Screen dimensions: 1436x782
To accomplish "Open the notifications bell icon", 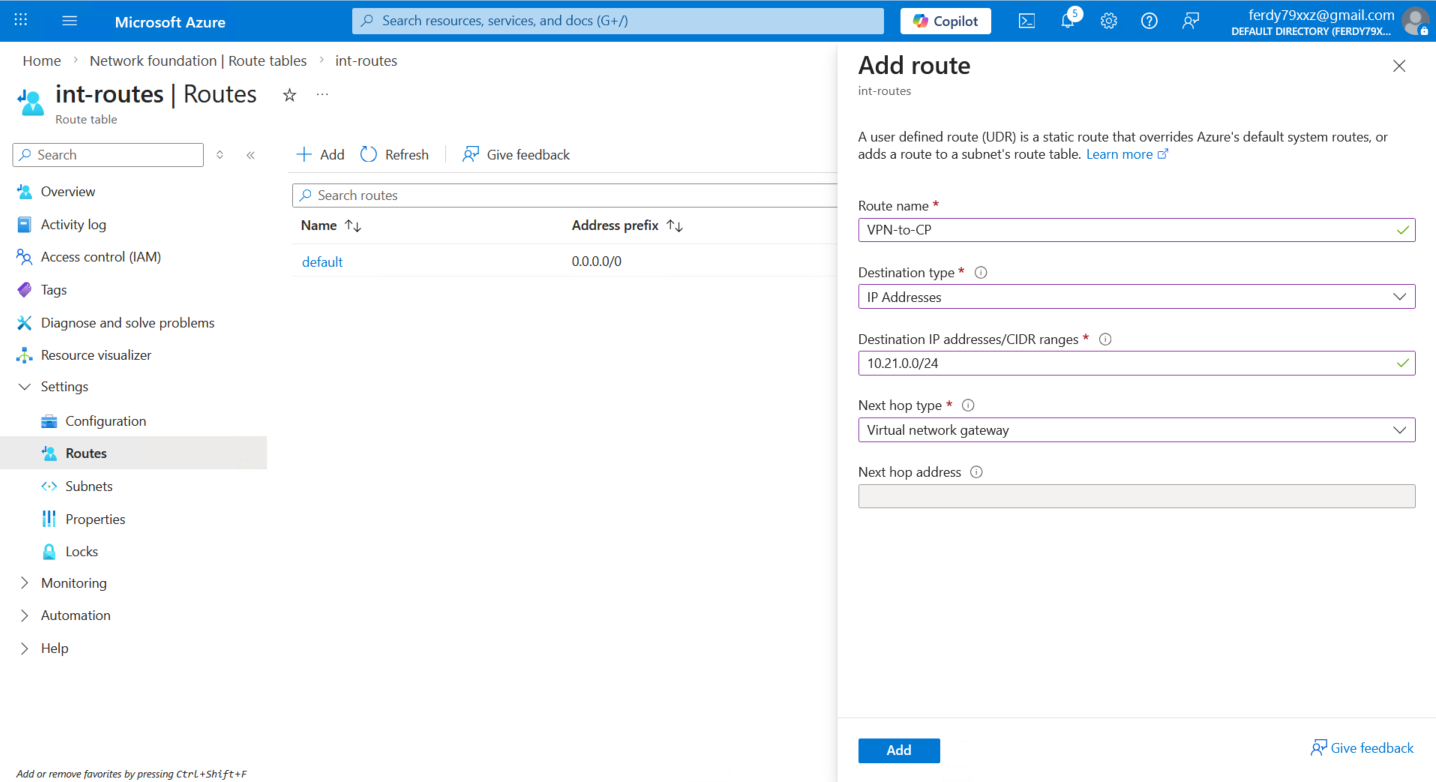I will tap(1067, 21).
